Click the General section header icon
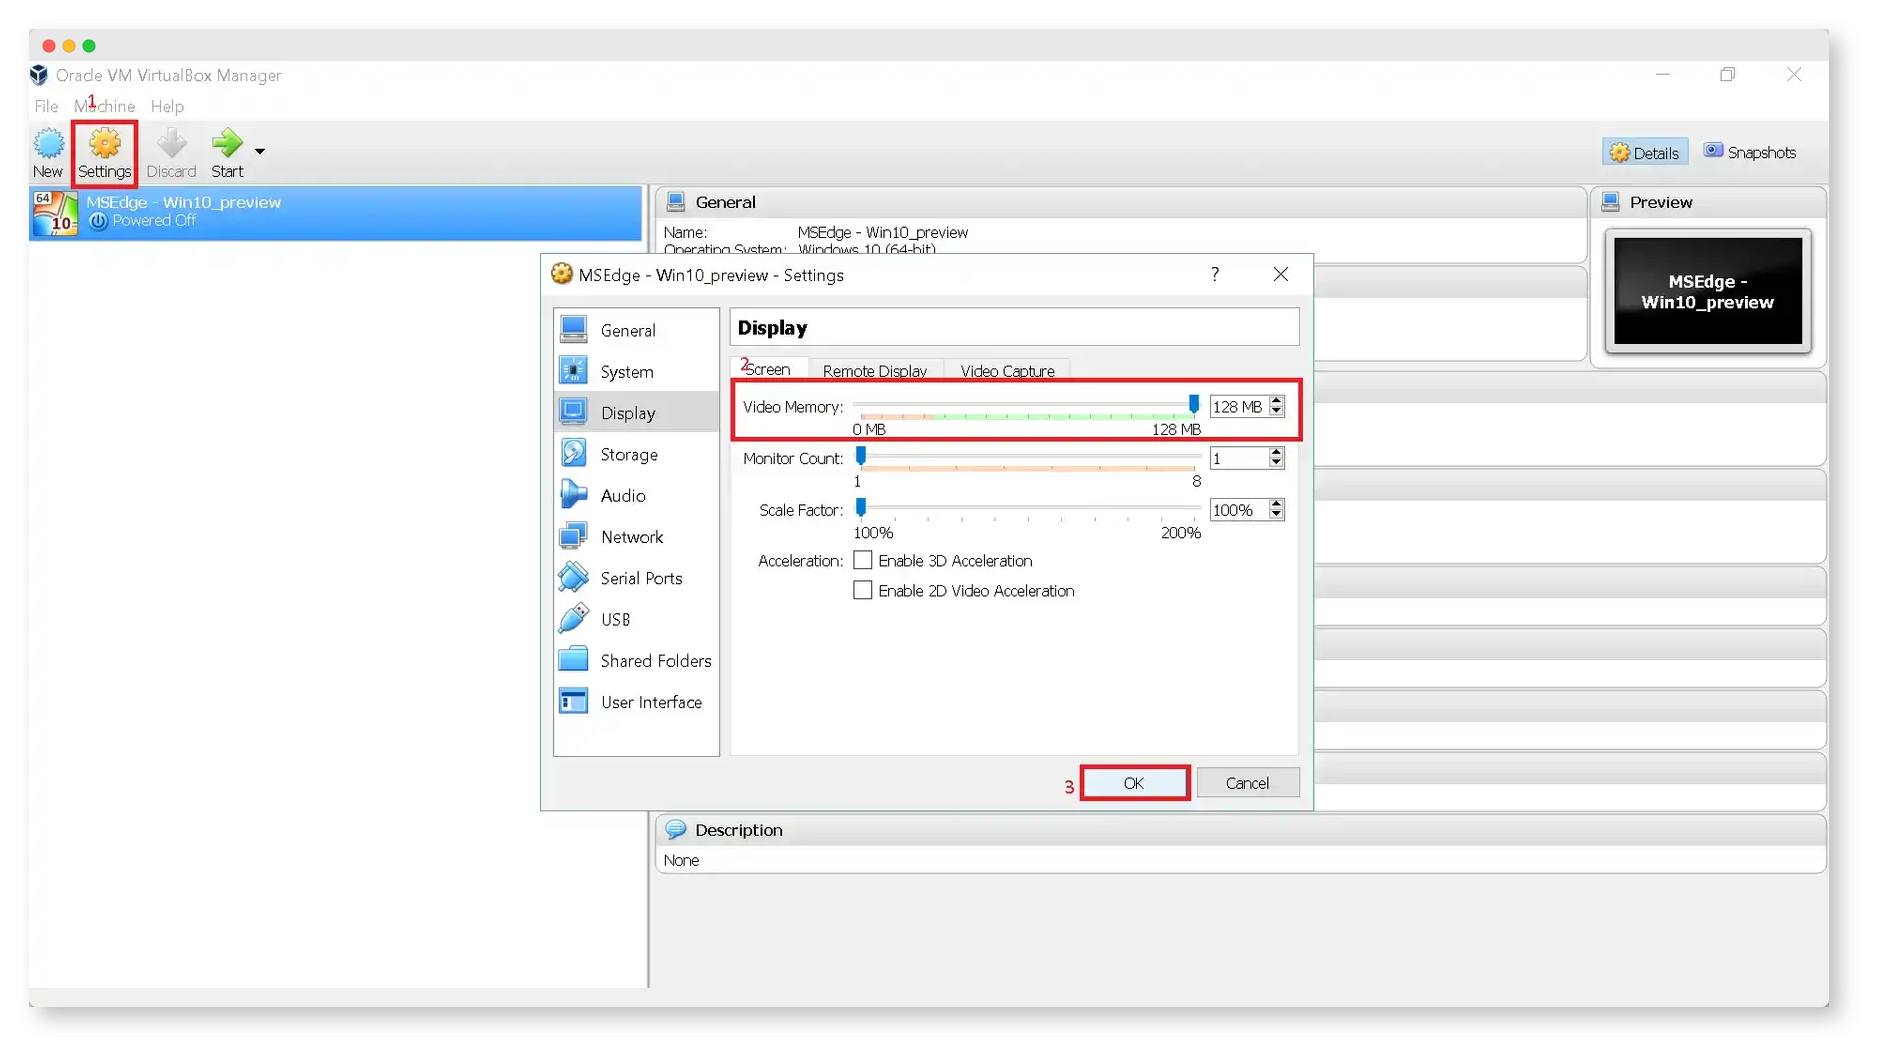 tap(676, 202)
